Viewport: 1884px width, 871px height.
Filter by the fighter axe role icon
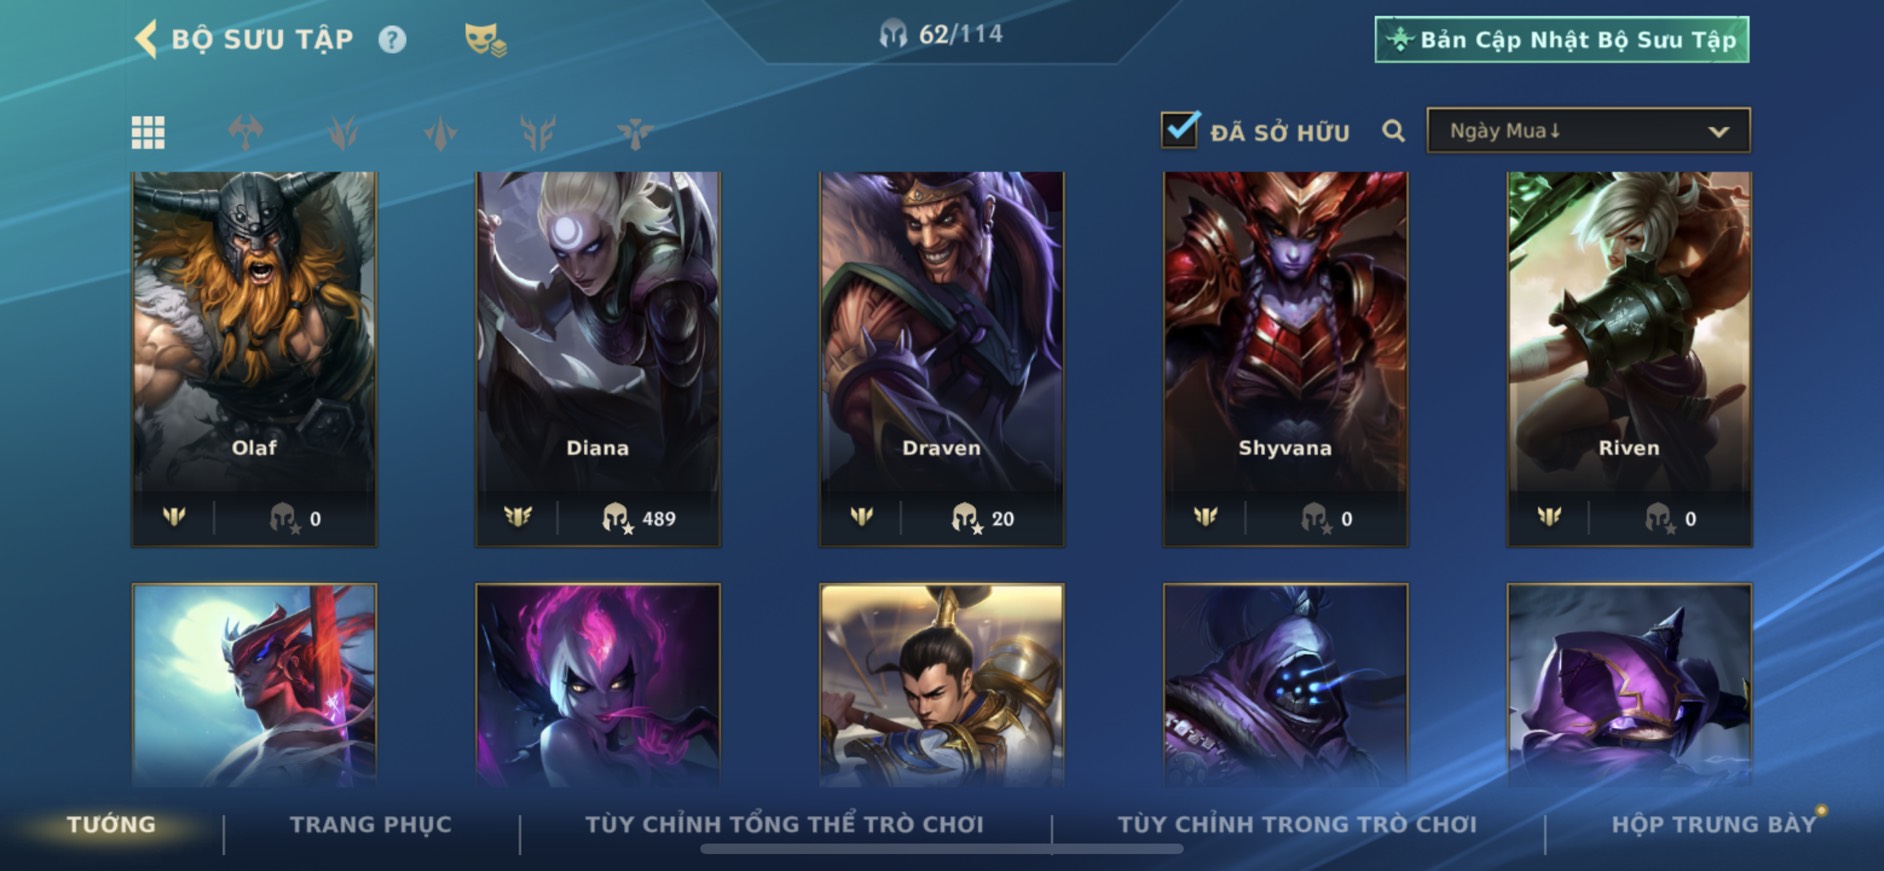[245, 132]
